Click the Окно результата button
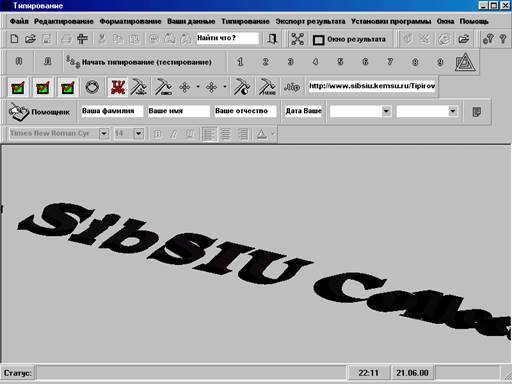 point(349,39)
